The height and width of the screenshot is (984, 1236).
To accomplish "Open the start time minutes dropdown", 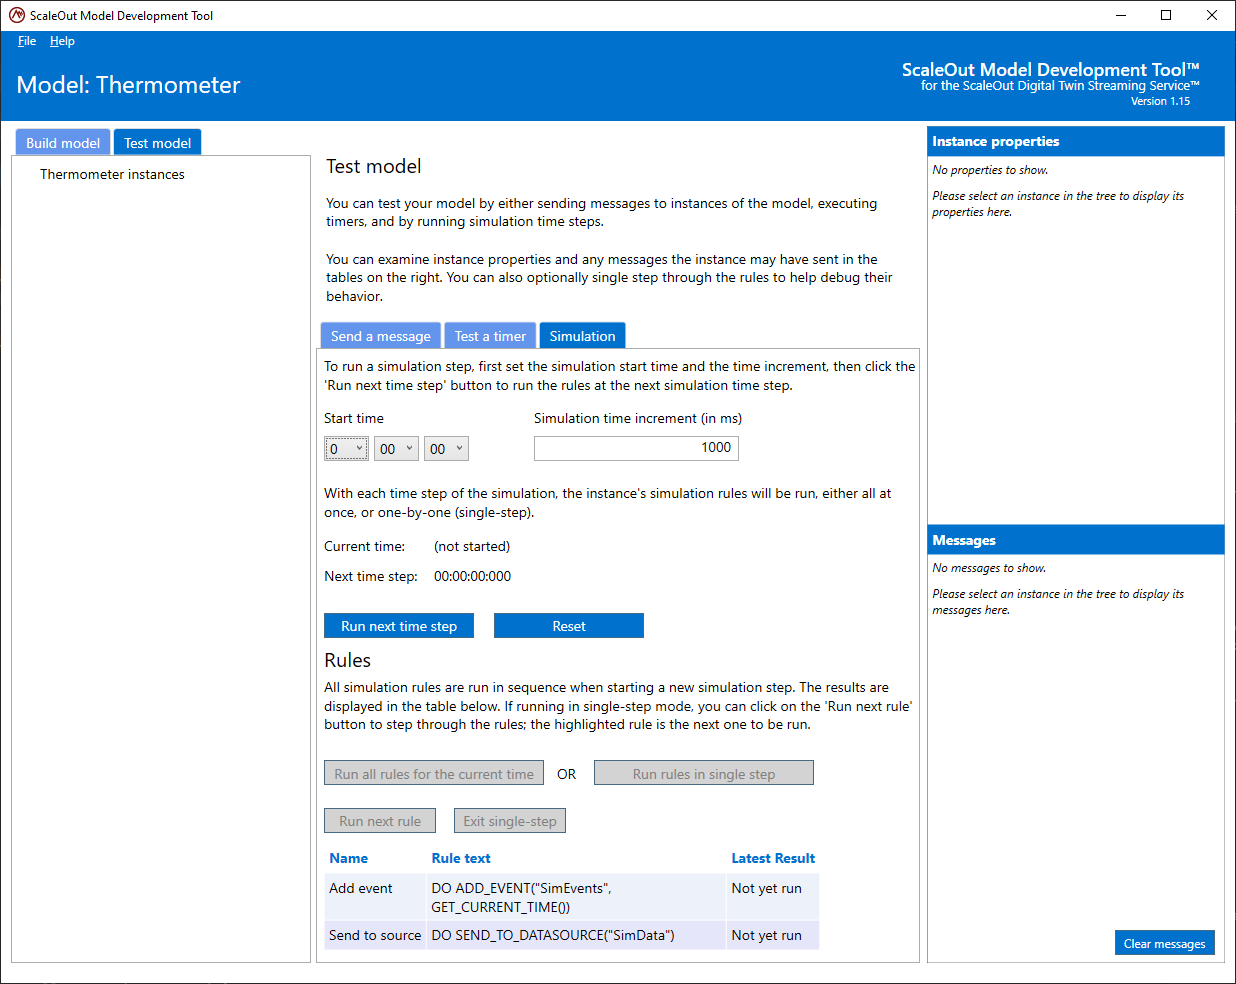I will pos(397,449).
